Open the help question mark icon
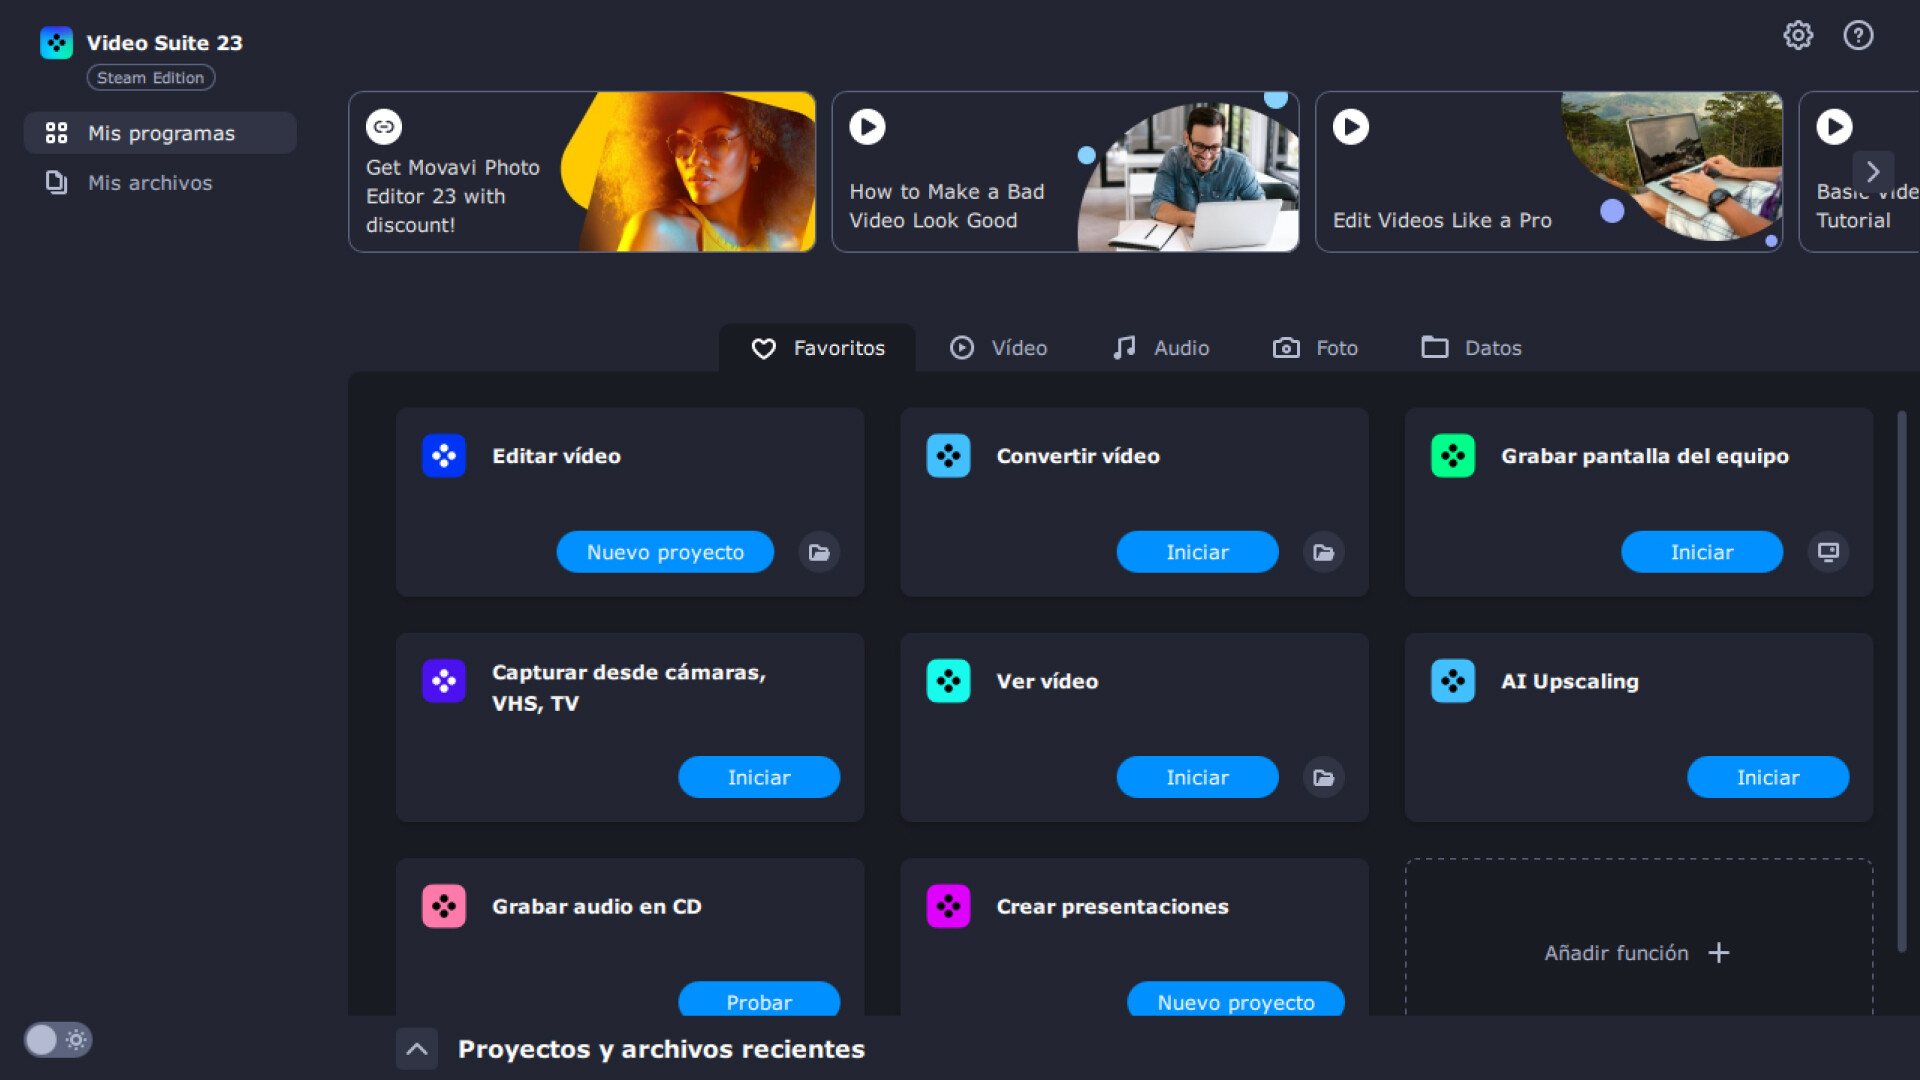 pos(1858,36)
